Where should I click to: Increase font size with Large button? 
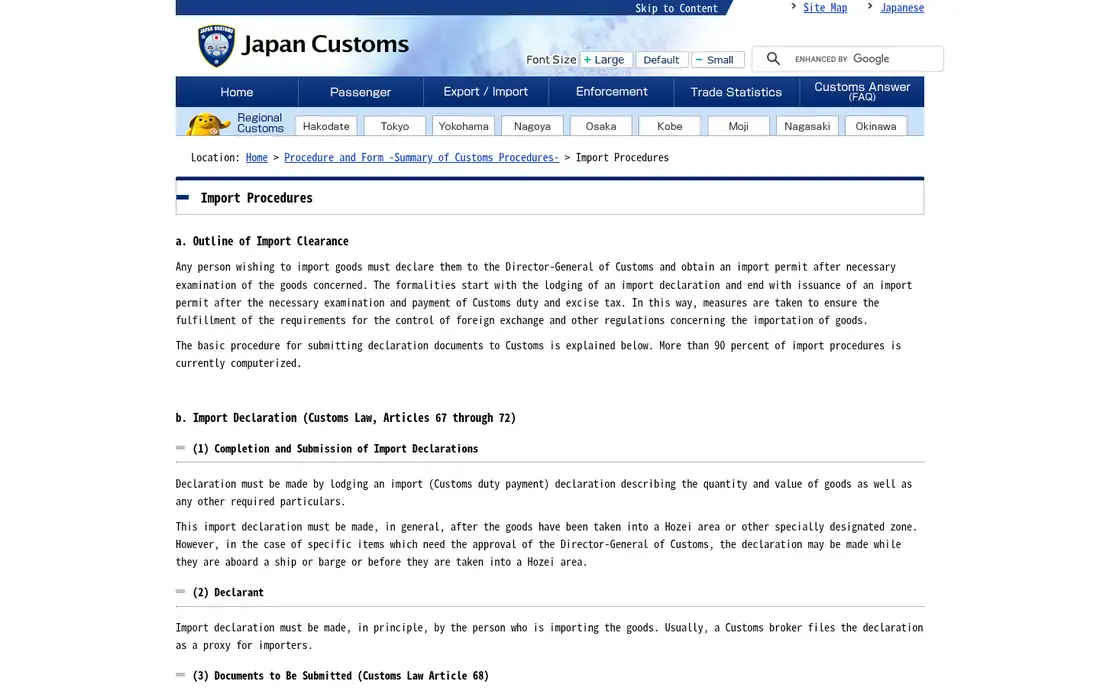click(606, 60)
